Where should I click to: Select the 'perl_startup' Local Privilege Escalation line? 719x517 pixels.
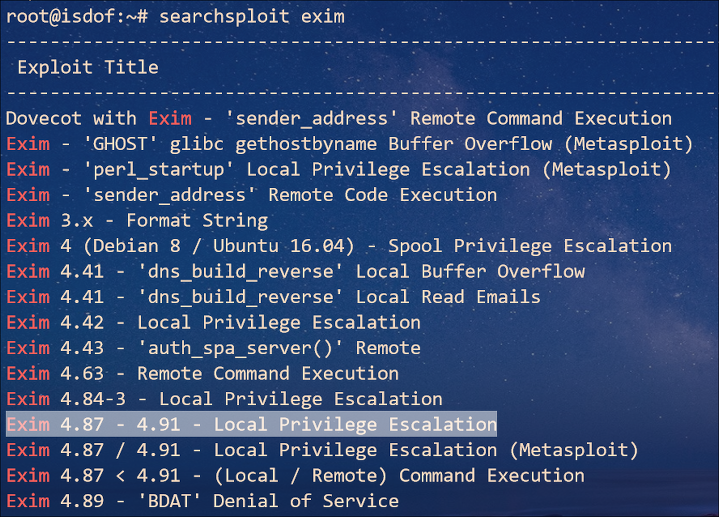click(x=339, y=170)
